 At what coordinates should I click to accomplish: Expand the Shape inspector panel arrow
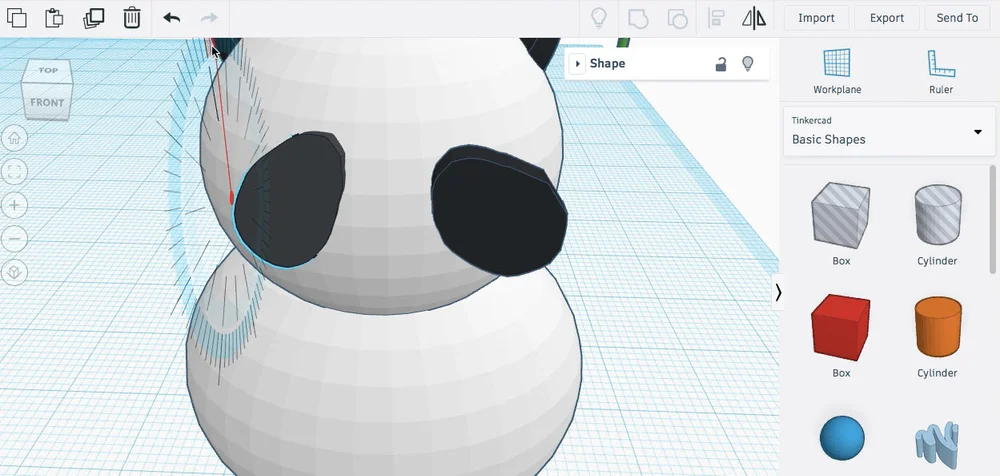[x=577, y=64]
